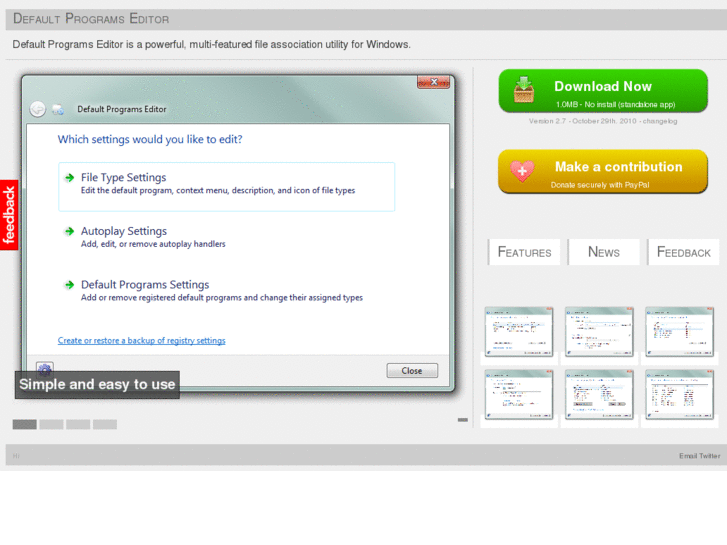Click green arrow beside Autoplay Settings
Screen dimensions: 727x545
click(70, 231)
